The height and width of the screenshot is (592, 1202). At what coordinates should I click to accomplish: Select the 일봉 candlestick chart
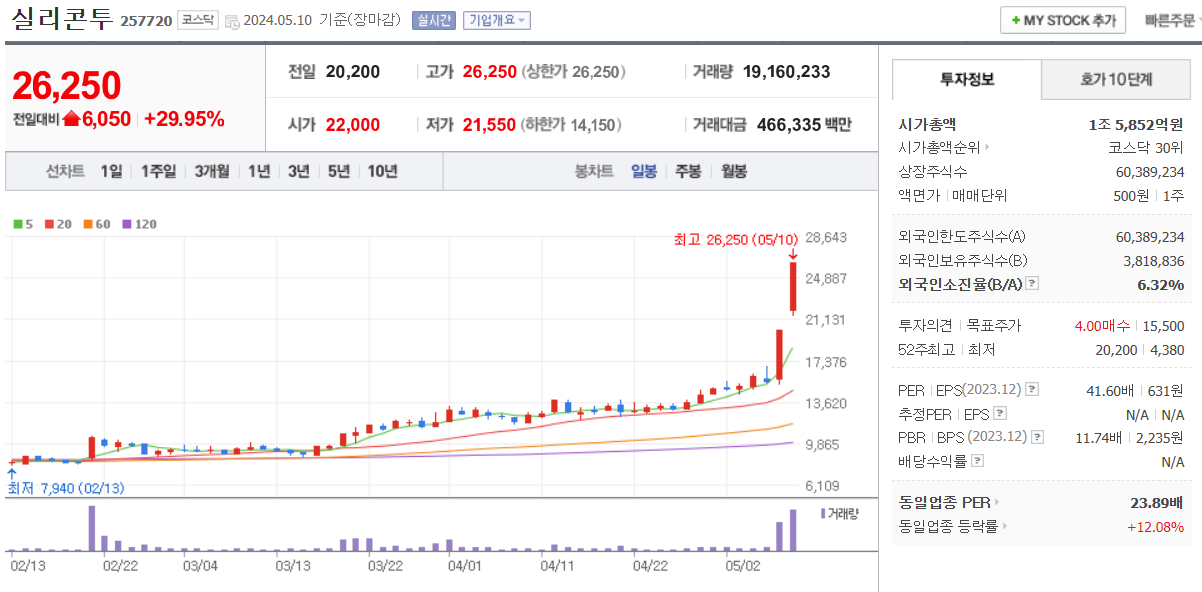point(644,171)
